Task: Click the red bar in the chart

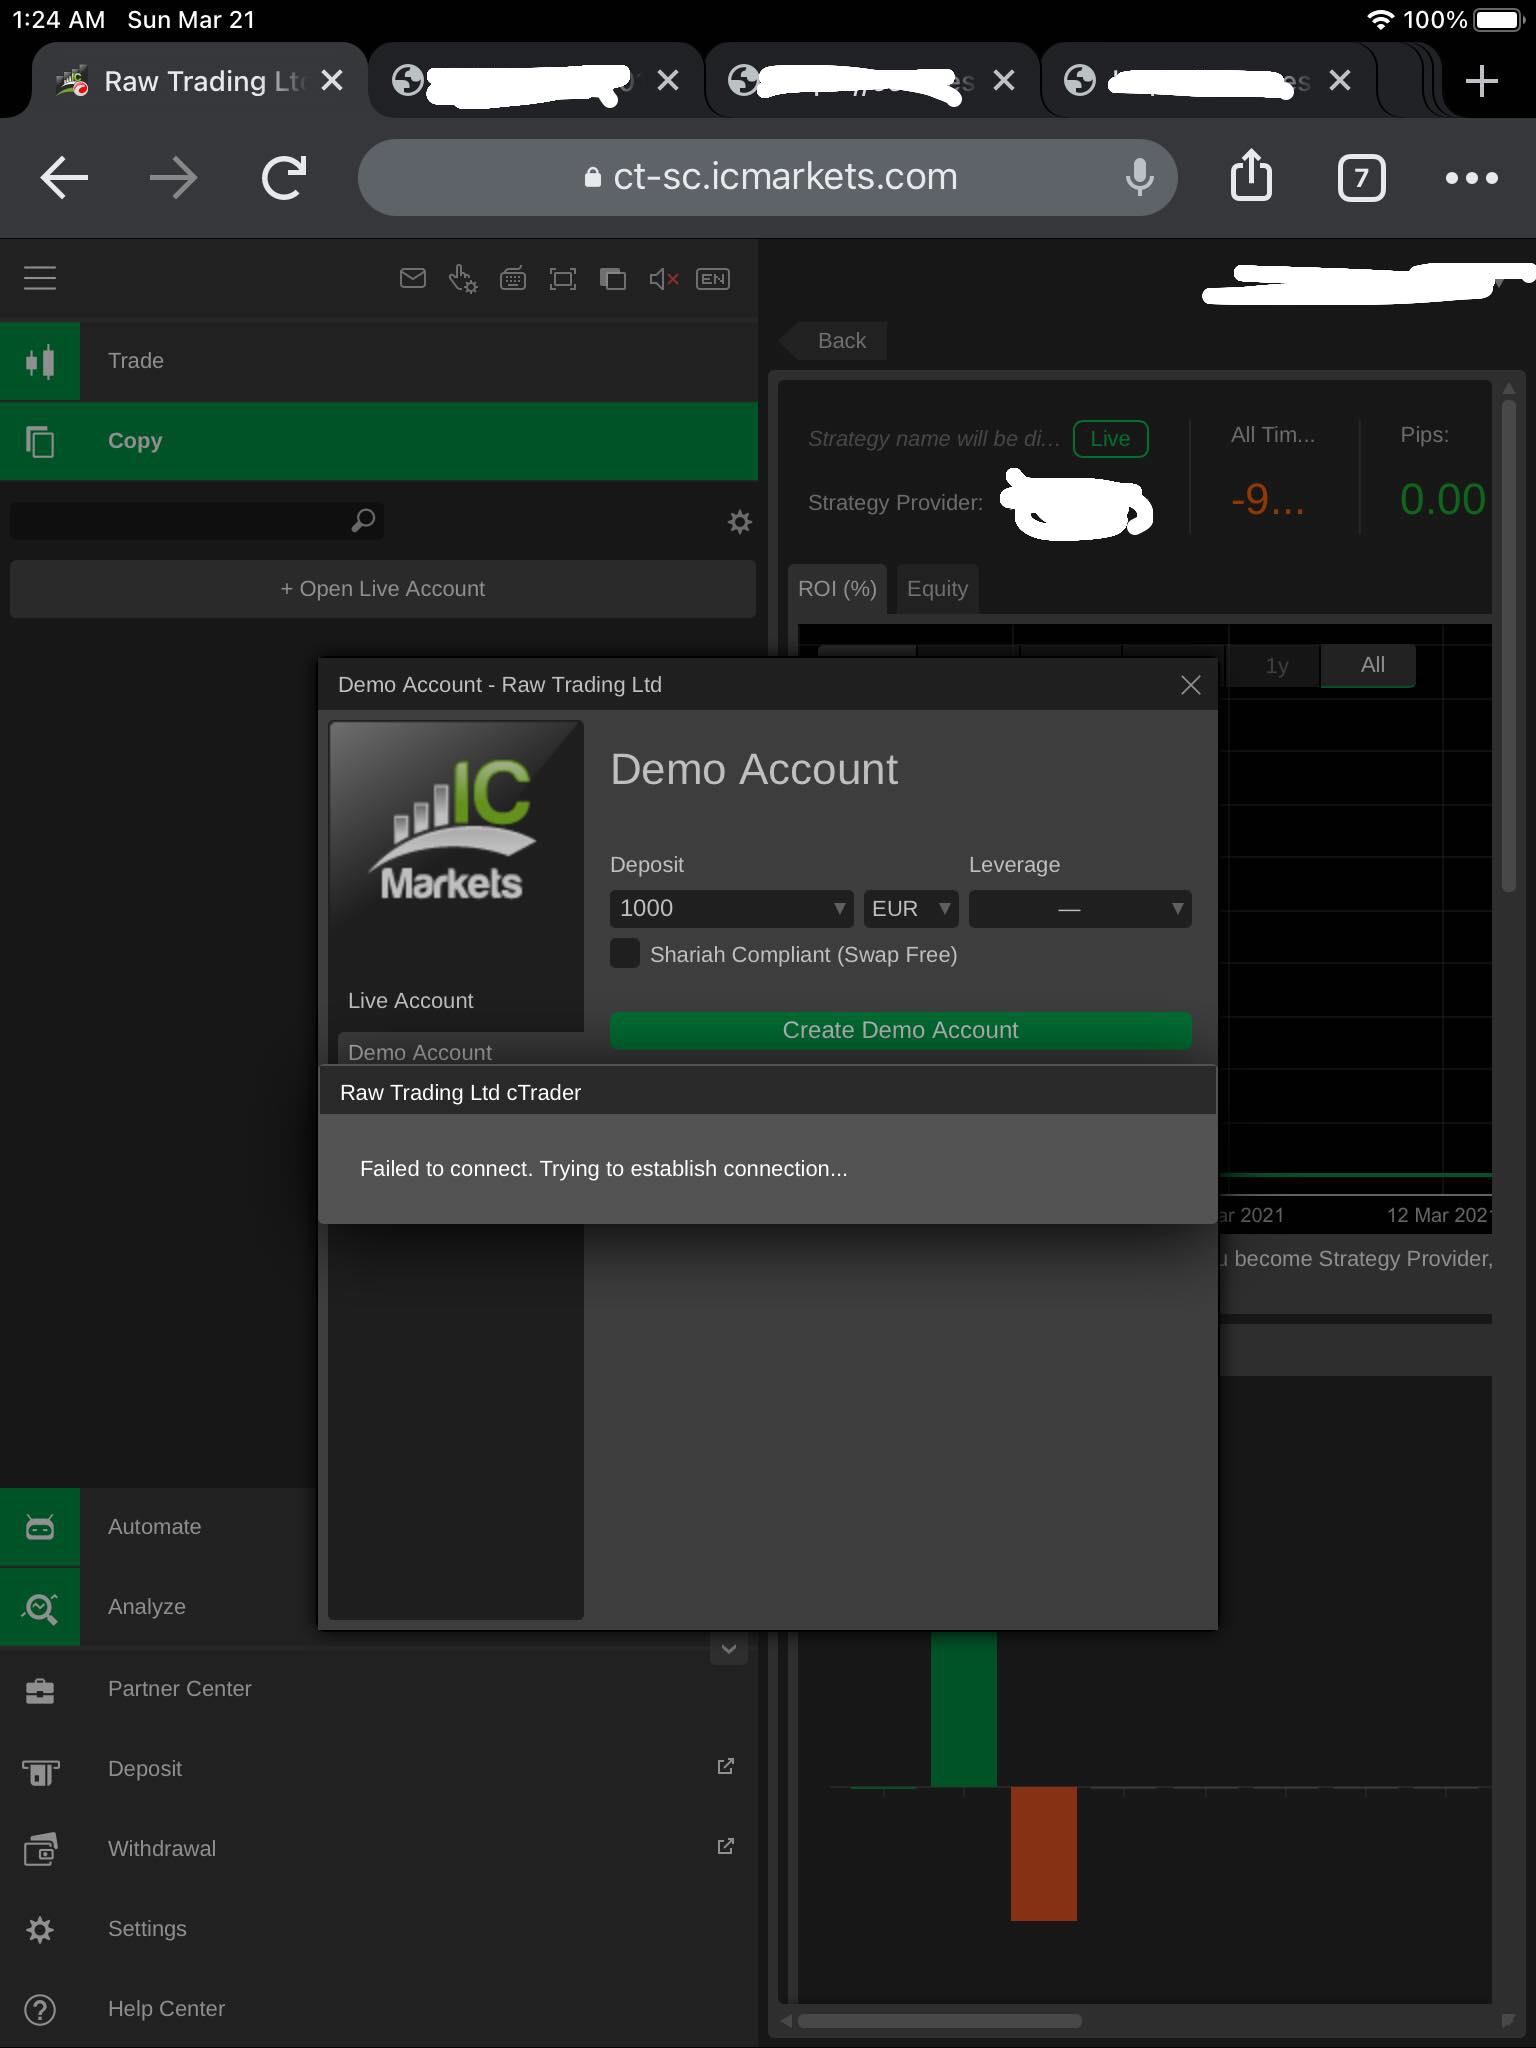Action: [1044, 1854]
